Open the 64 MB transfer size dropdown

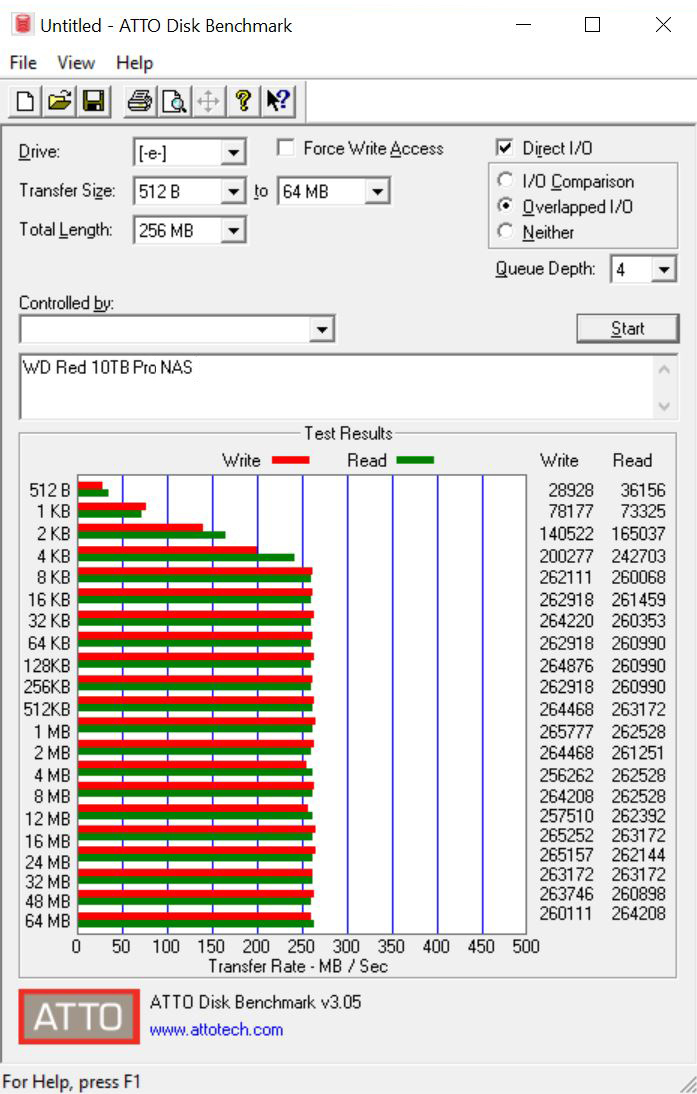coord(377,191)
